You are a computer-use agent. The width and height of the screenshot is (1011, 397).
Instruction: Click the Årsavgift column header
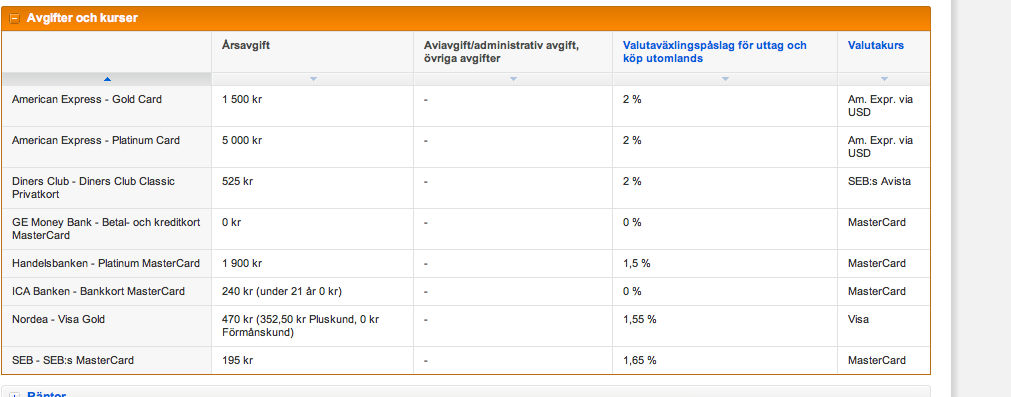[244, 46]
